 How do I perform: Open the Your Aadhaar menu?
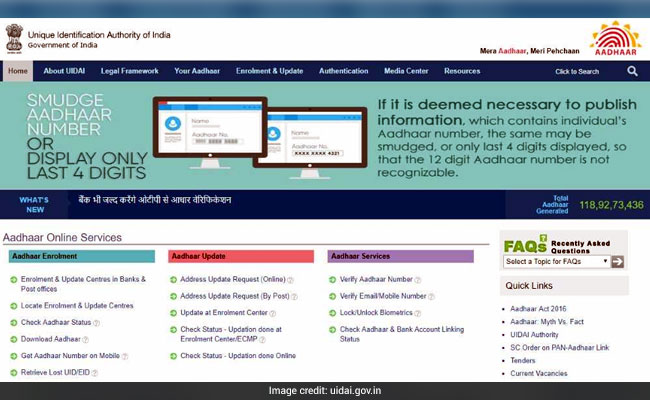(x=197, y=71)
